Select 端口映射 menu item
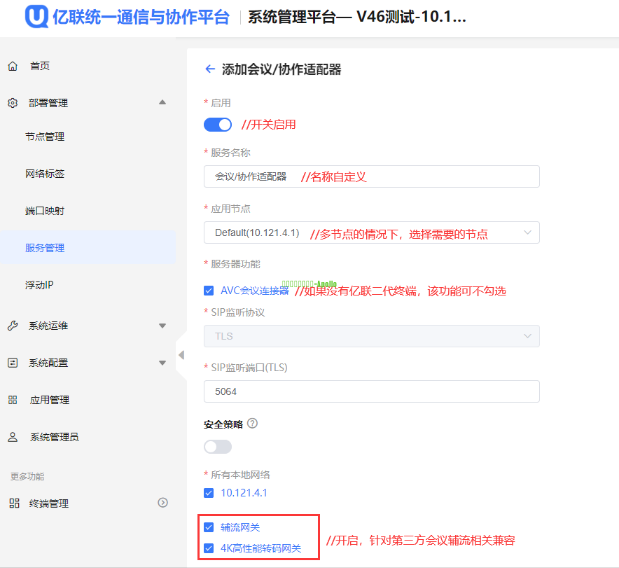The image size is (619, 568). pyautogui.click(x=45, y=211)
